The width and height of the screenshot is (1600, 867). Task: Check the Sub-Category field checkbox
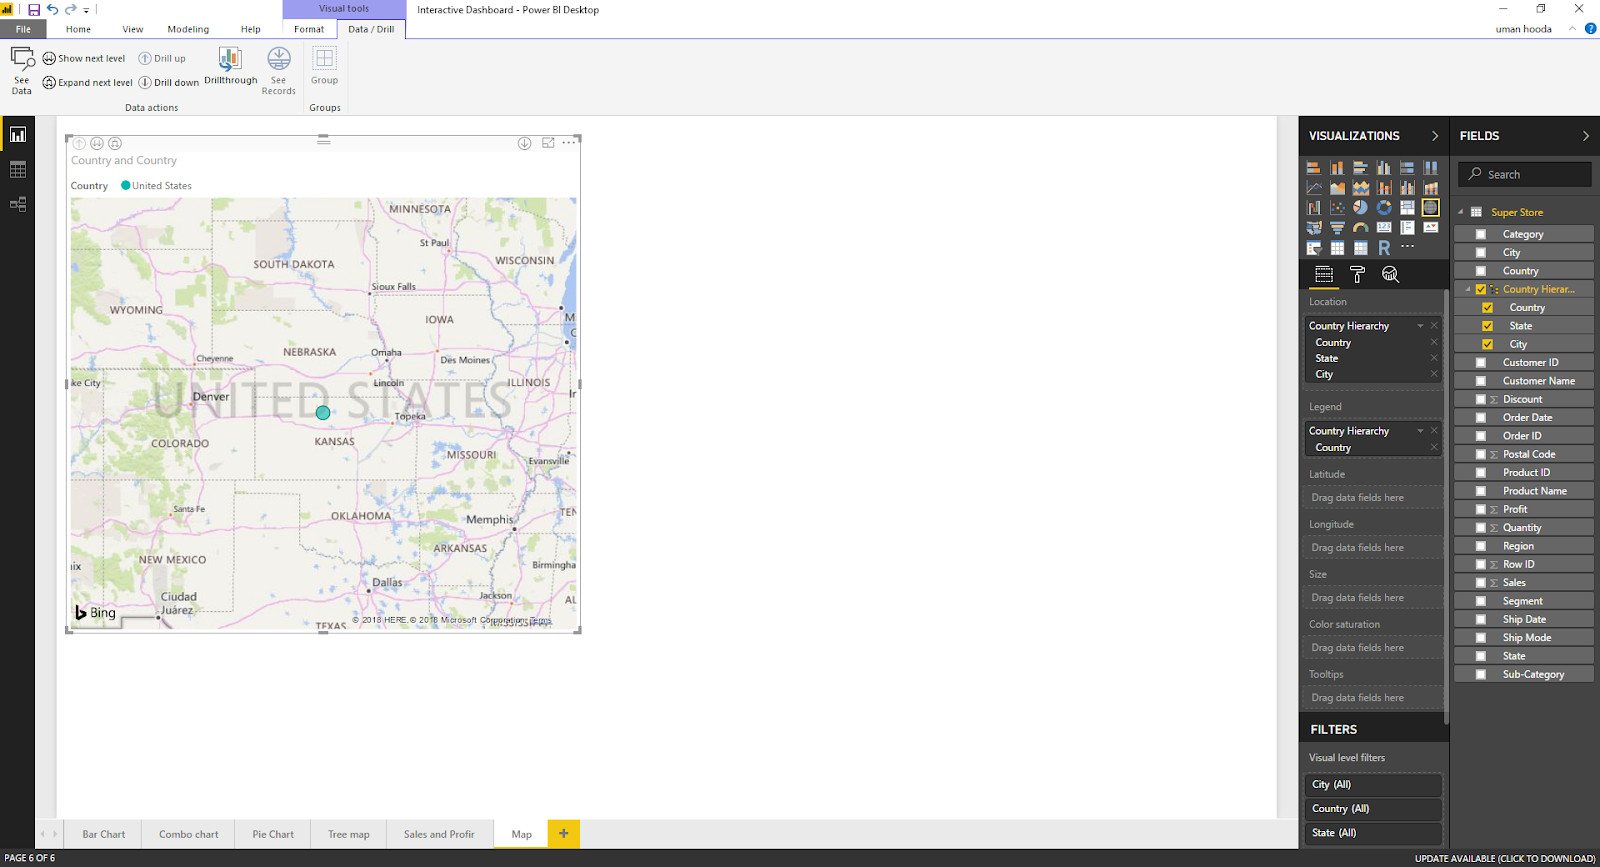click(1481, 675)
